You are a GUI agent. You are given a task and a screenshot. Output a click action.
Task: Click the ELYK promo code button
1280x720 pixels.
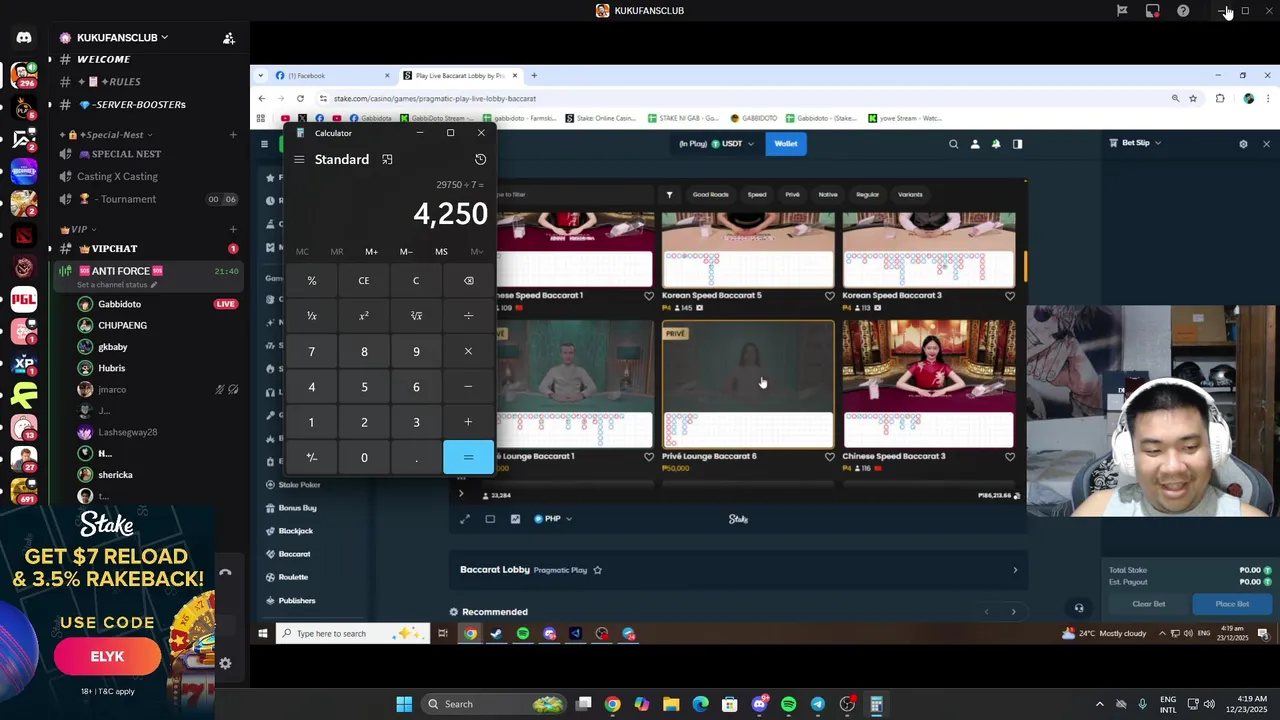point(107,657)
